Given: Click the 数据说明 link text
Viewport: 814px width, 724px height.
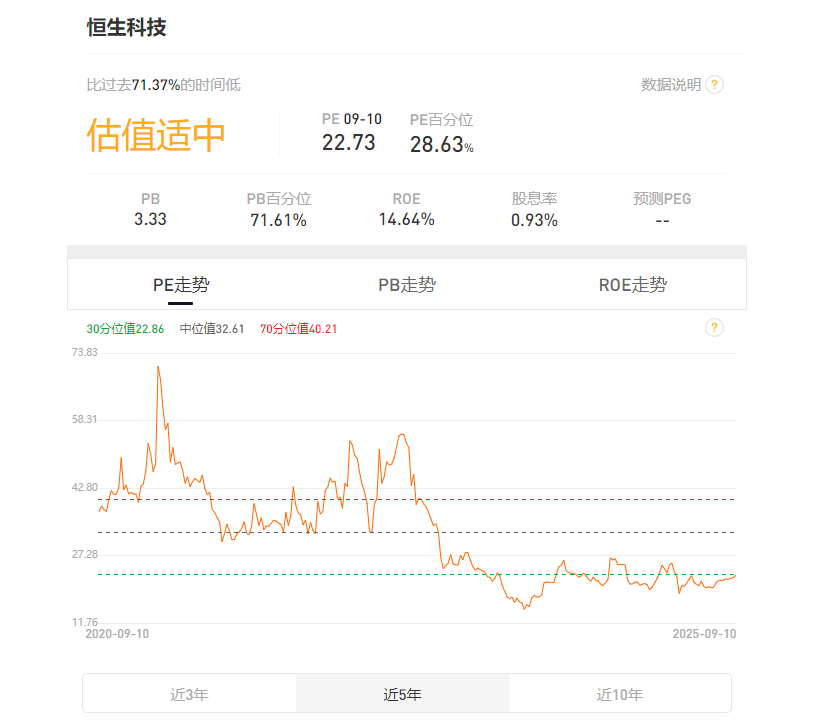Looking at the screenshot, I should point(671,84).
